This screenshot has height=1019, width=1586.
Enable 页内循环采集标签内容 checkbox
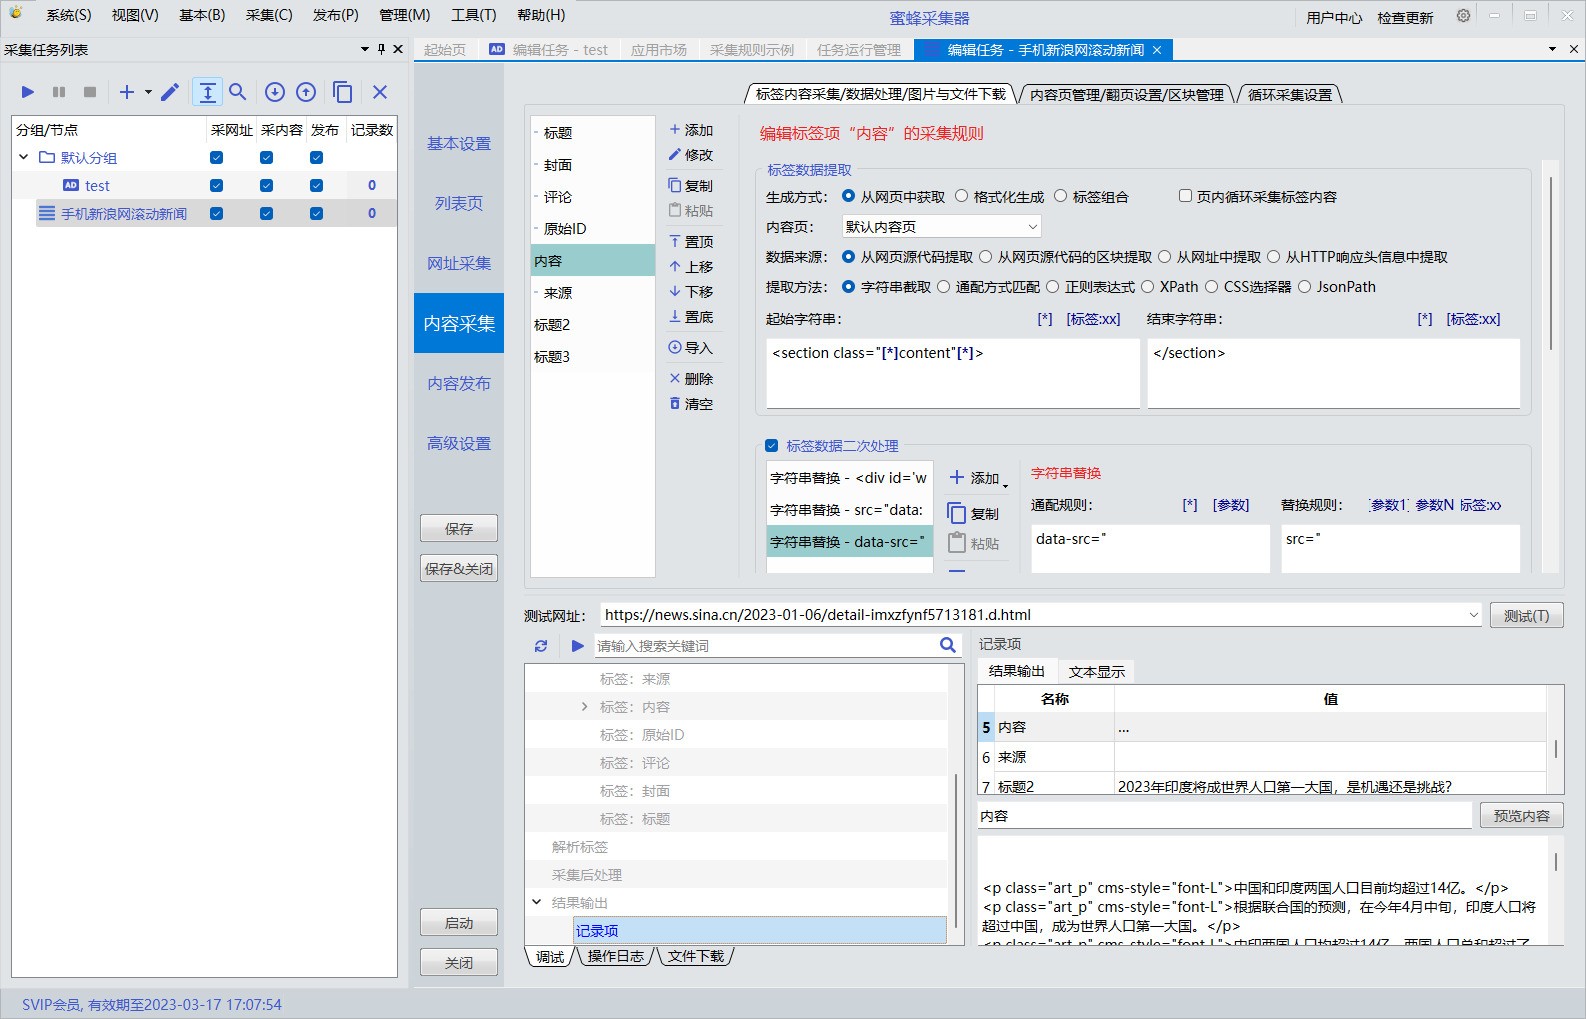coord(1185,197)
